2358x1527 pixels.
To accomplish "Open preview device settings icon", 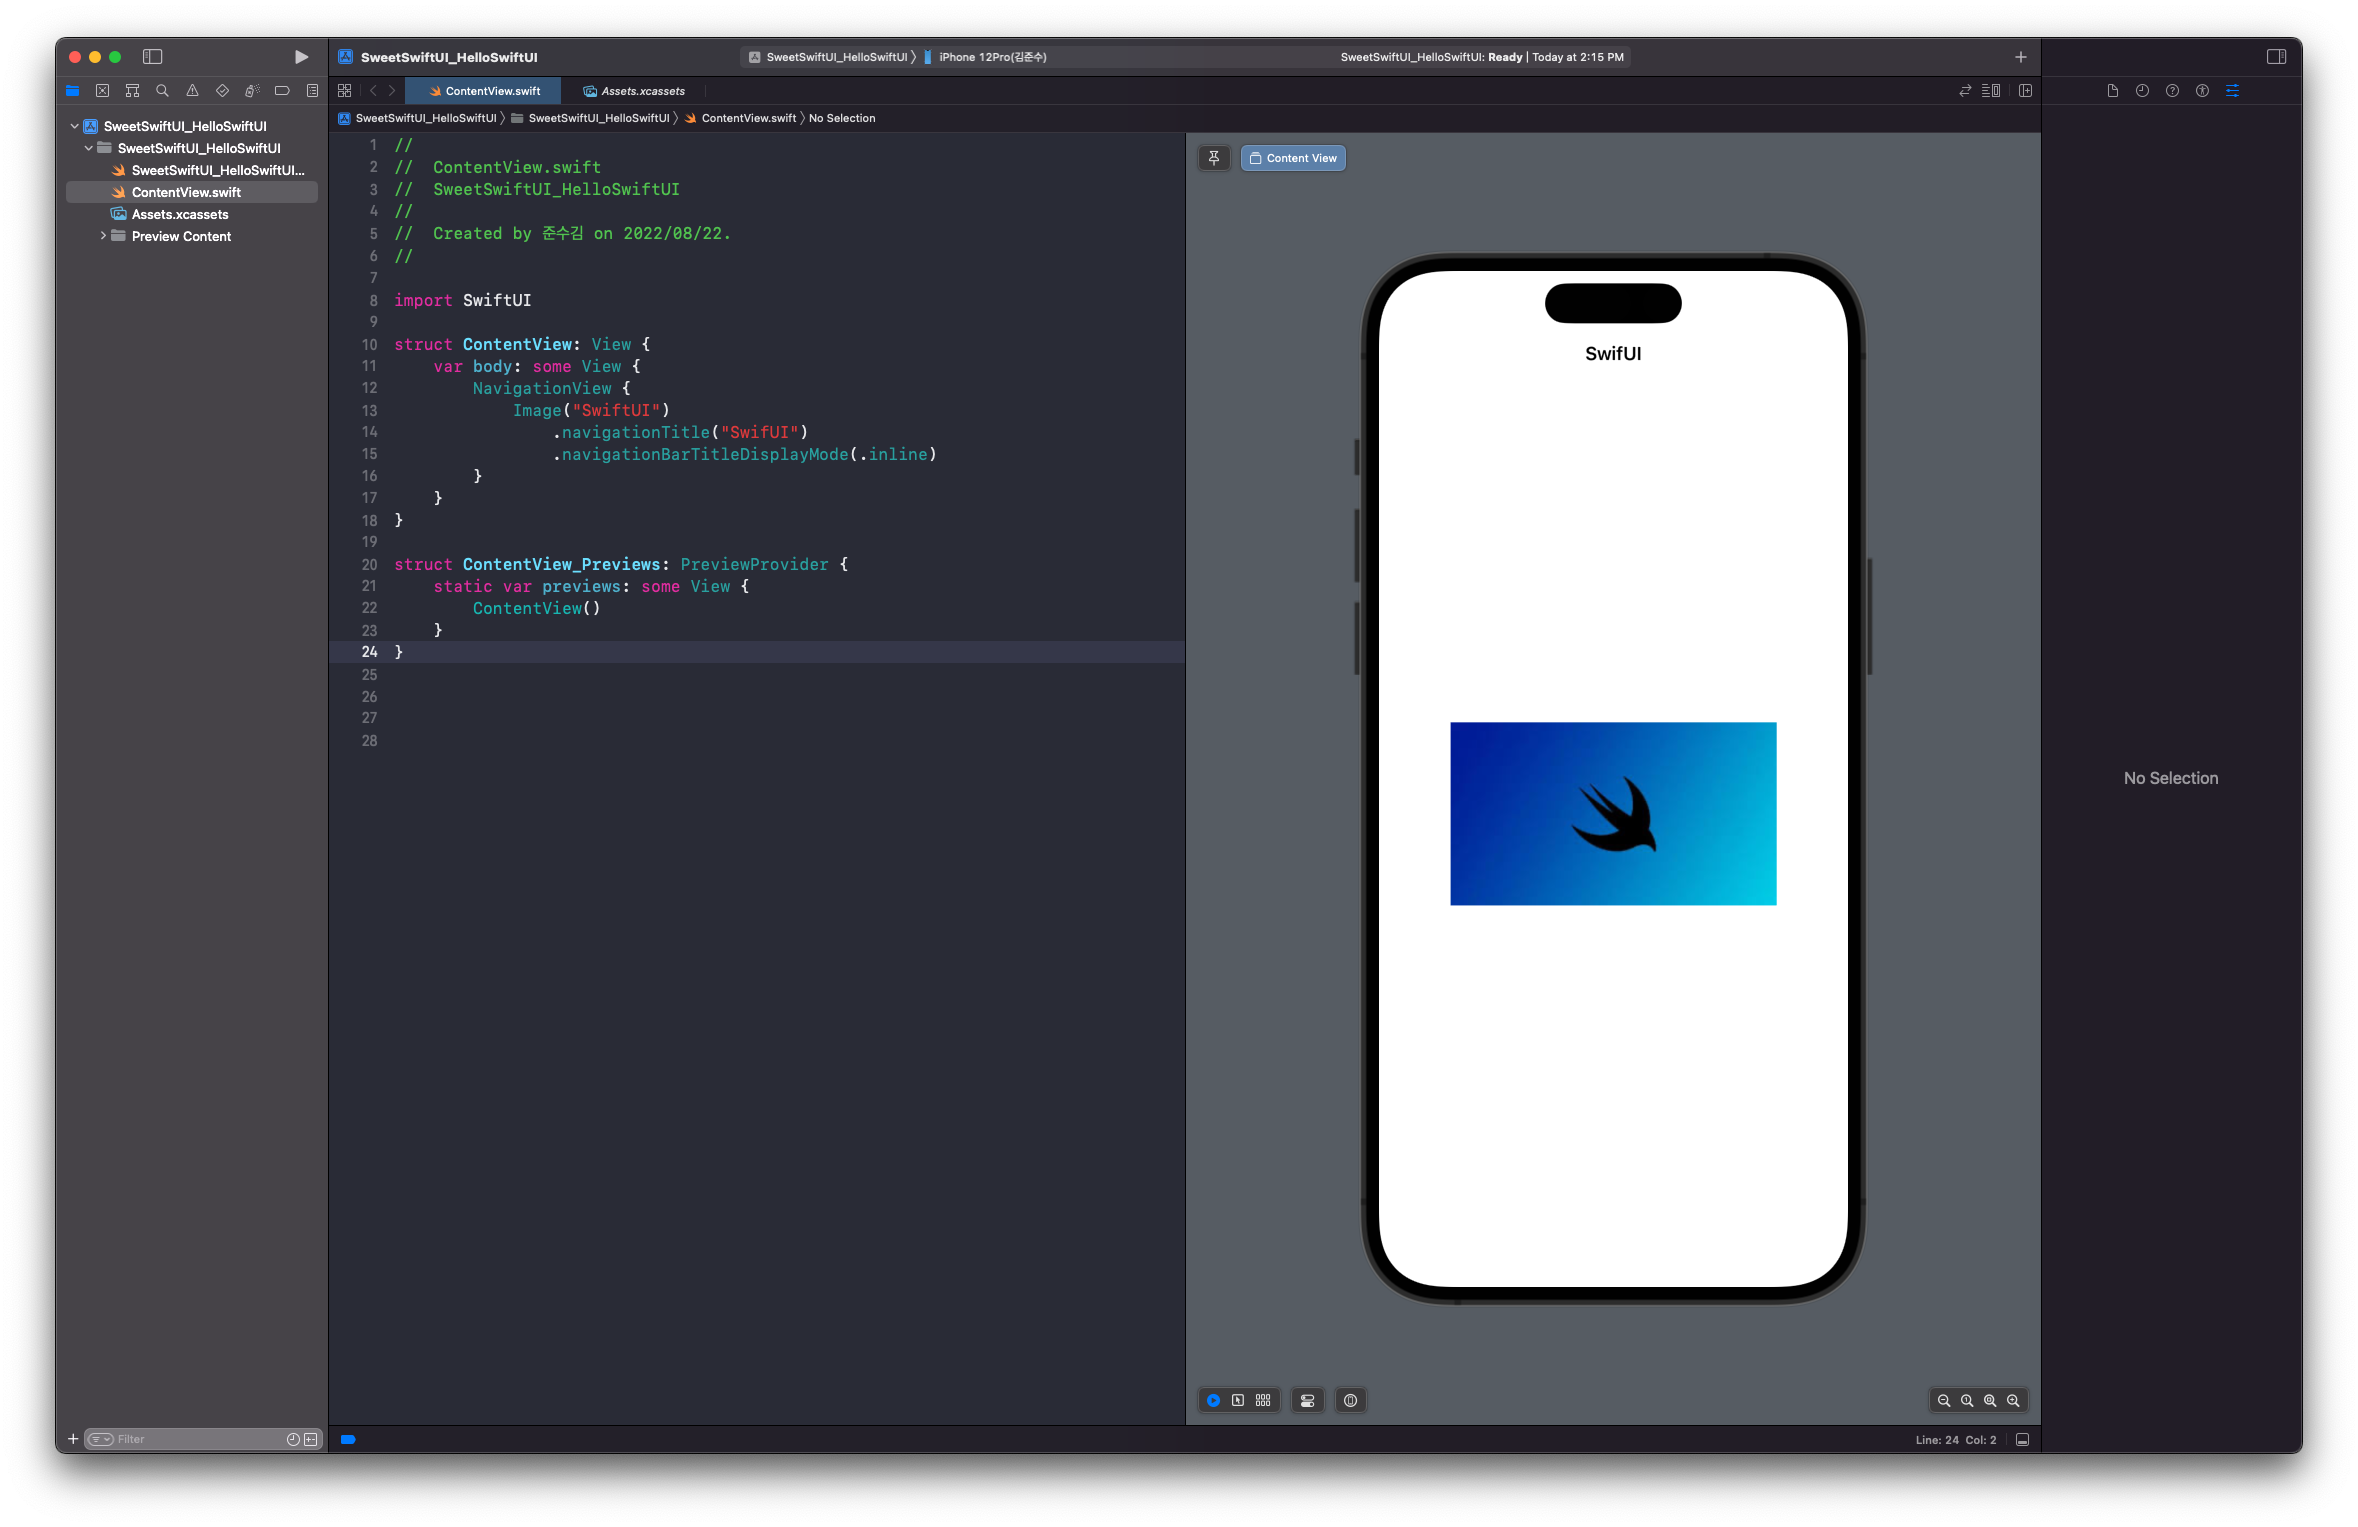I will [x=1307, y=1401].
